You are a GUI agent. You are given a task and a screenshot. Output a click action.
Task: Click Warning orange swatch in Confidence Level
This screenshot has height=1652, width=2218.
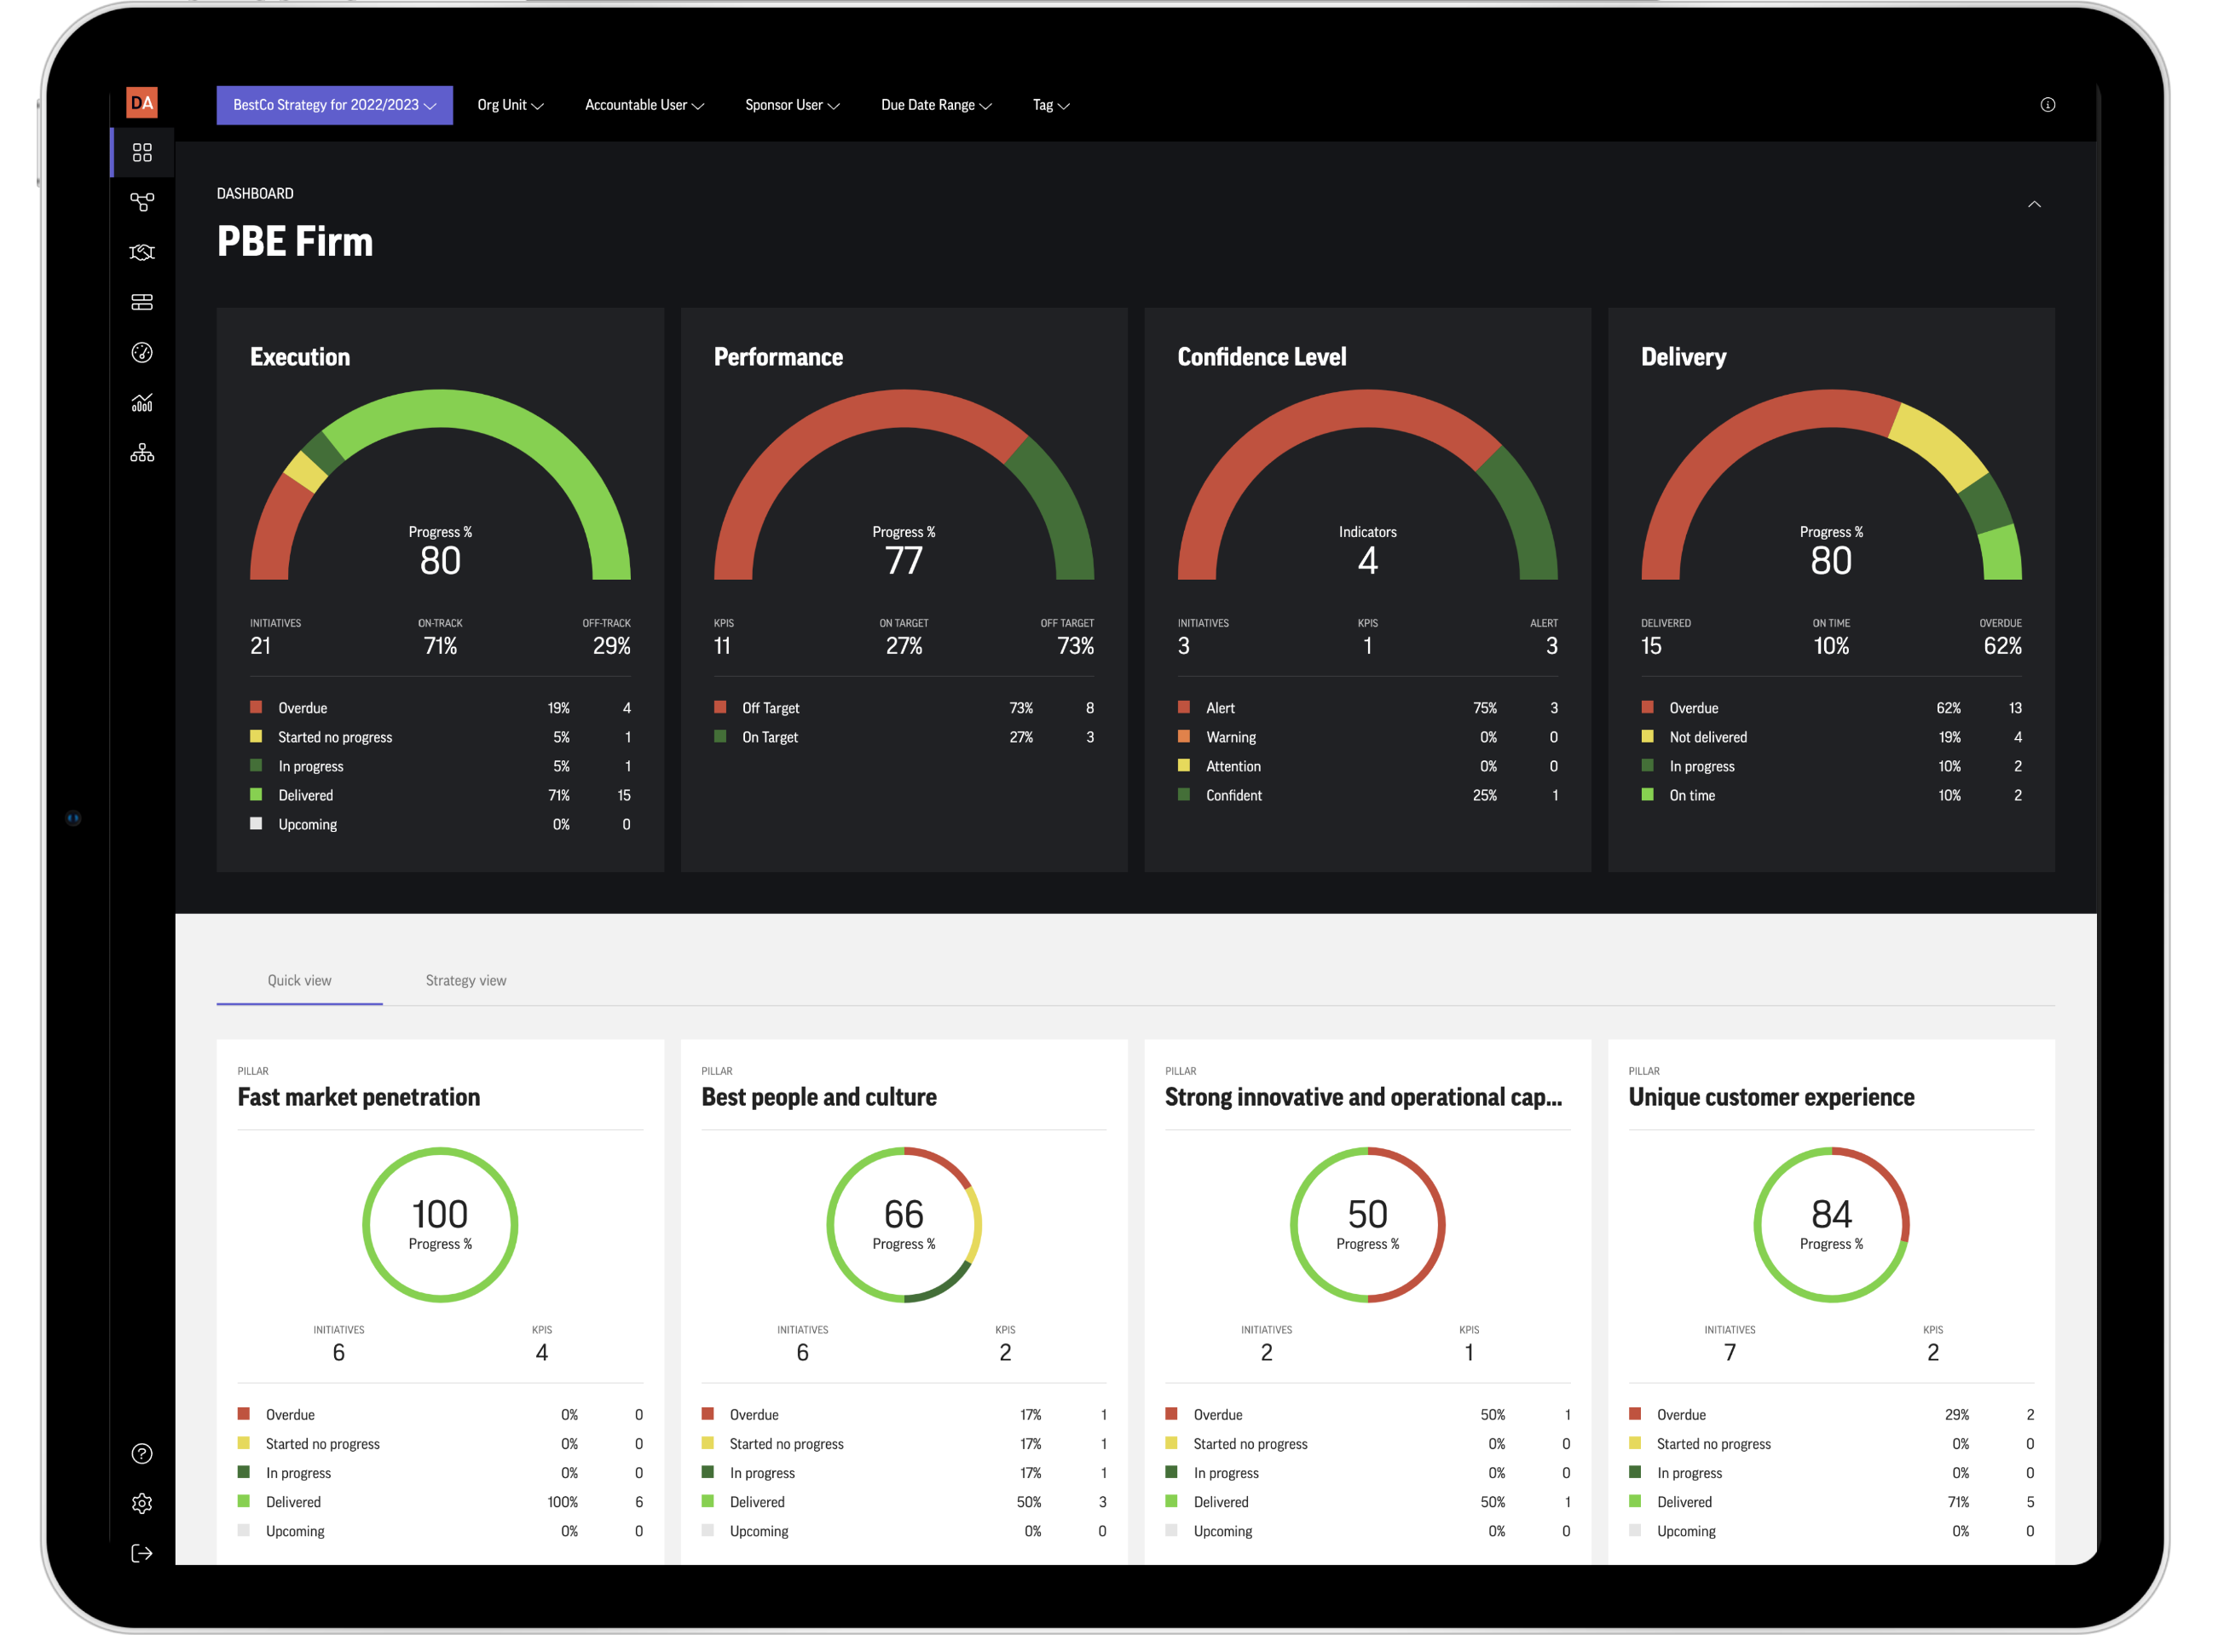pyautogui.click(x=1184, y=736)
